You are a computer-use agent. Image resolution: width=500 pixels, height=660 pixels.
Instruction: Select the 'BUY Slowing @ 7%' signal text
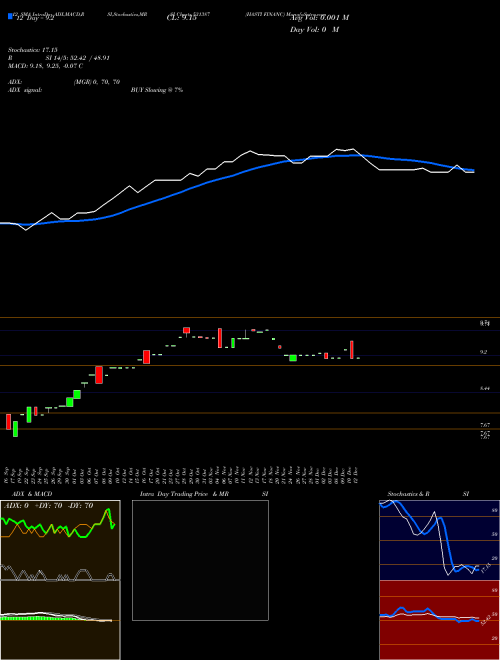click(157, 90)
